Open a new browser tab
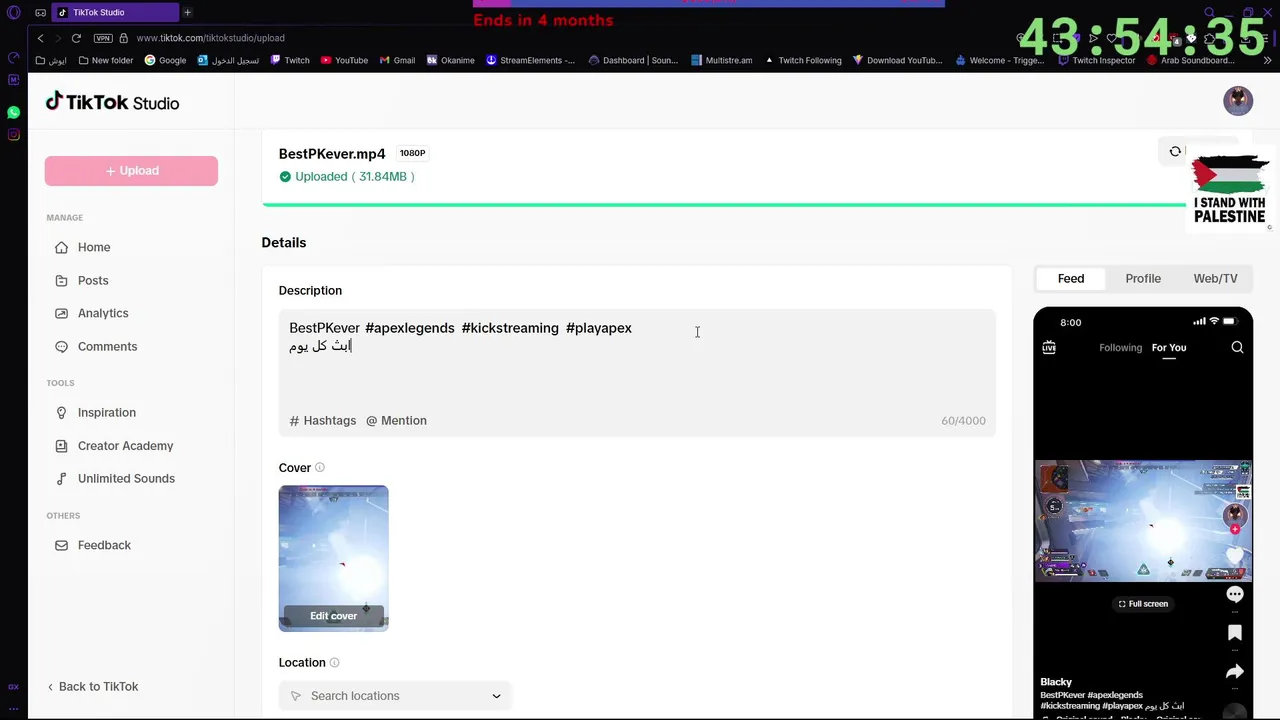 tap(187, 12)
